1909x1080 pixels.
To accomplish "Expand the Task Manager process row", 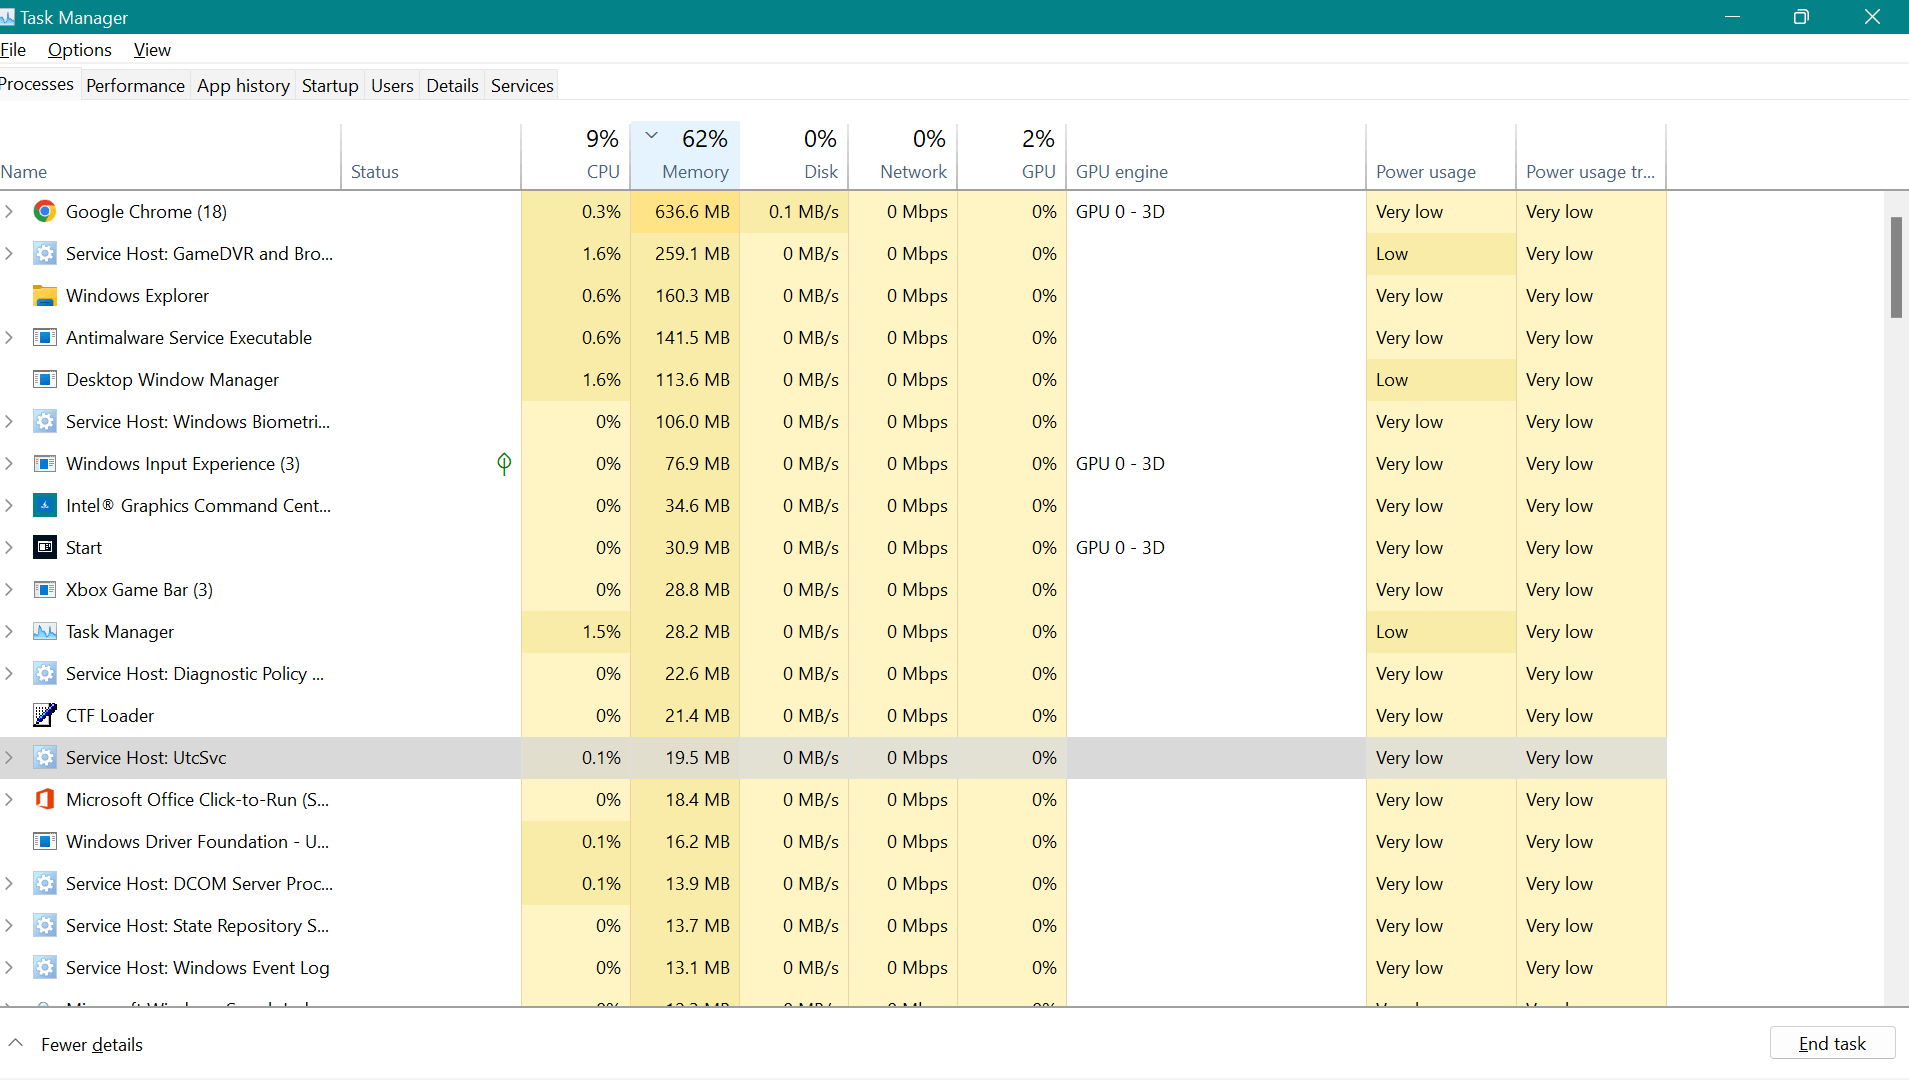I will pos(9,631).
